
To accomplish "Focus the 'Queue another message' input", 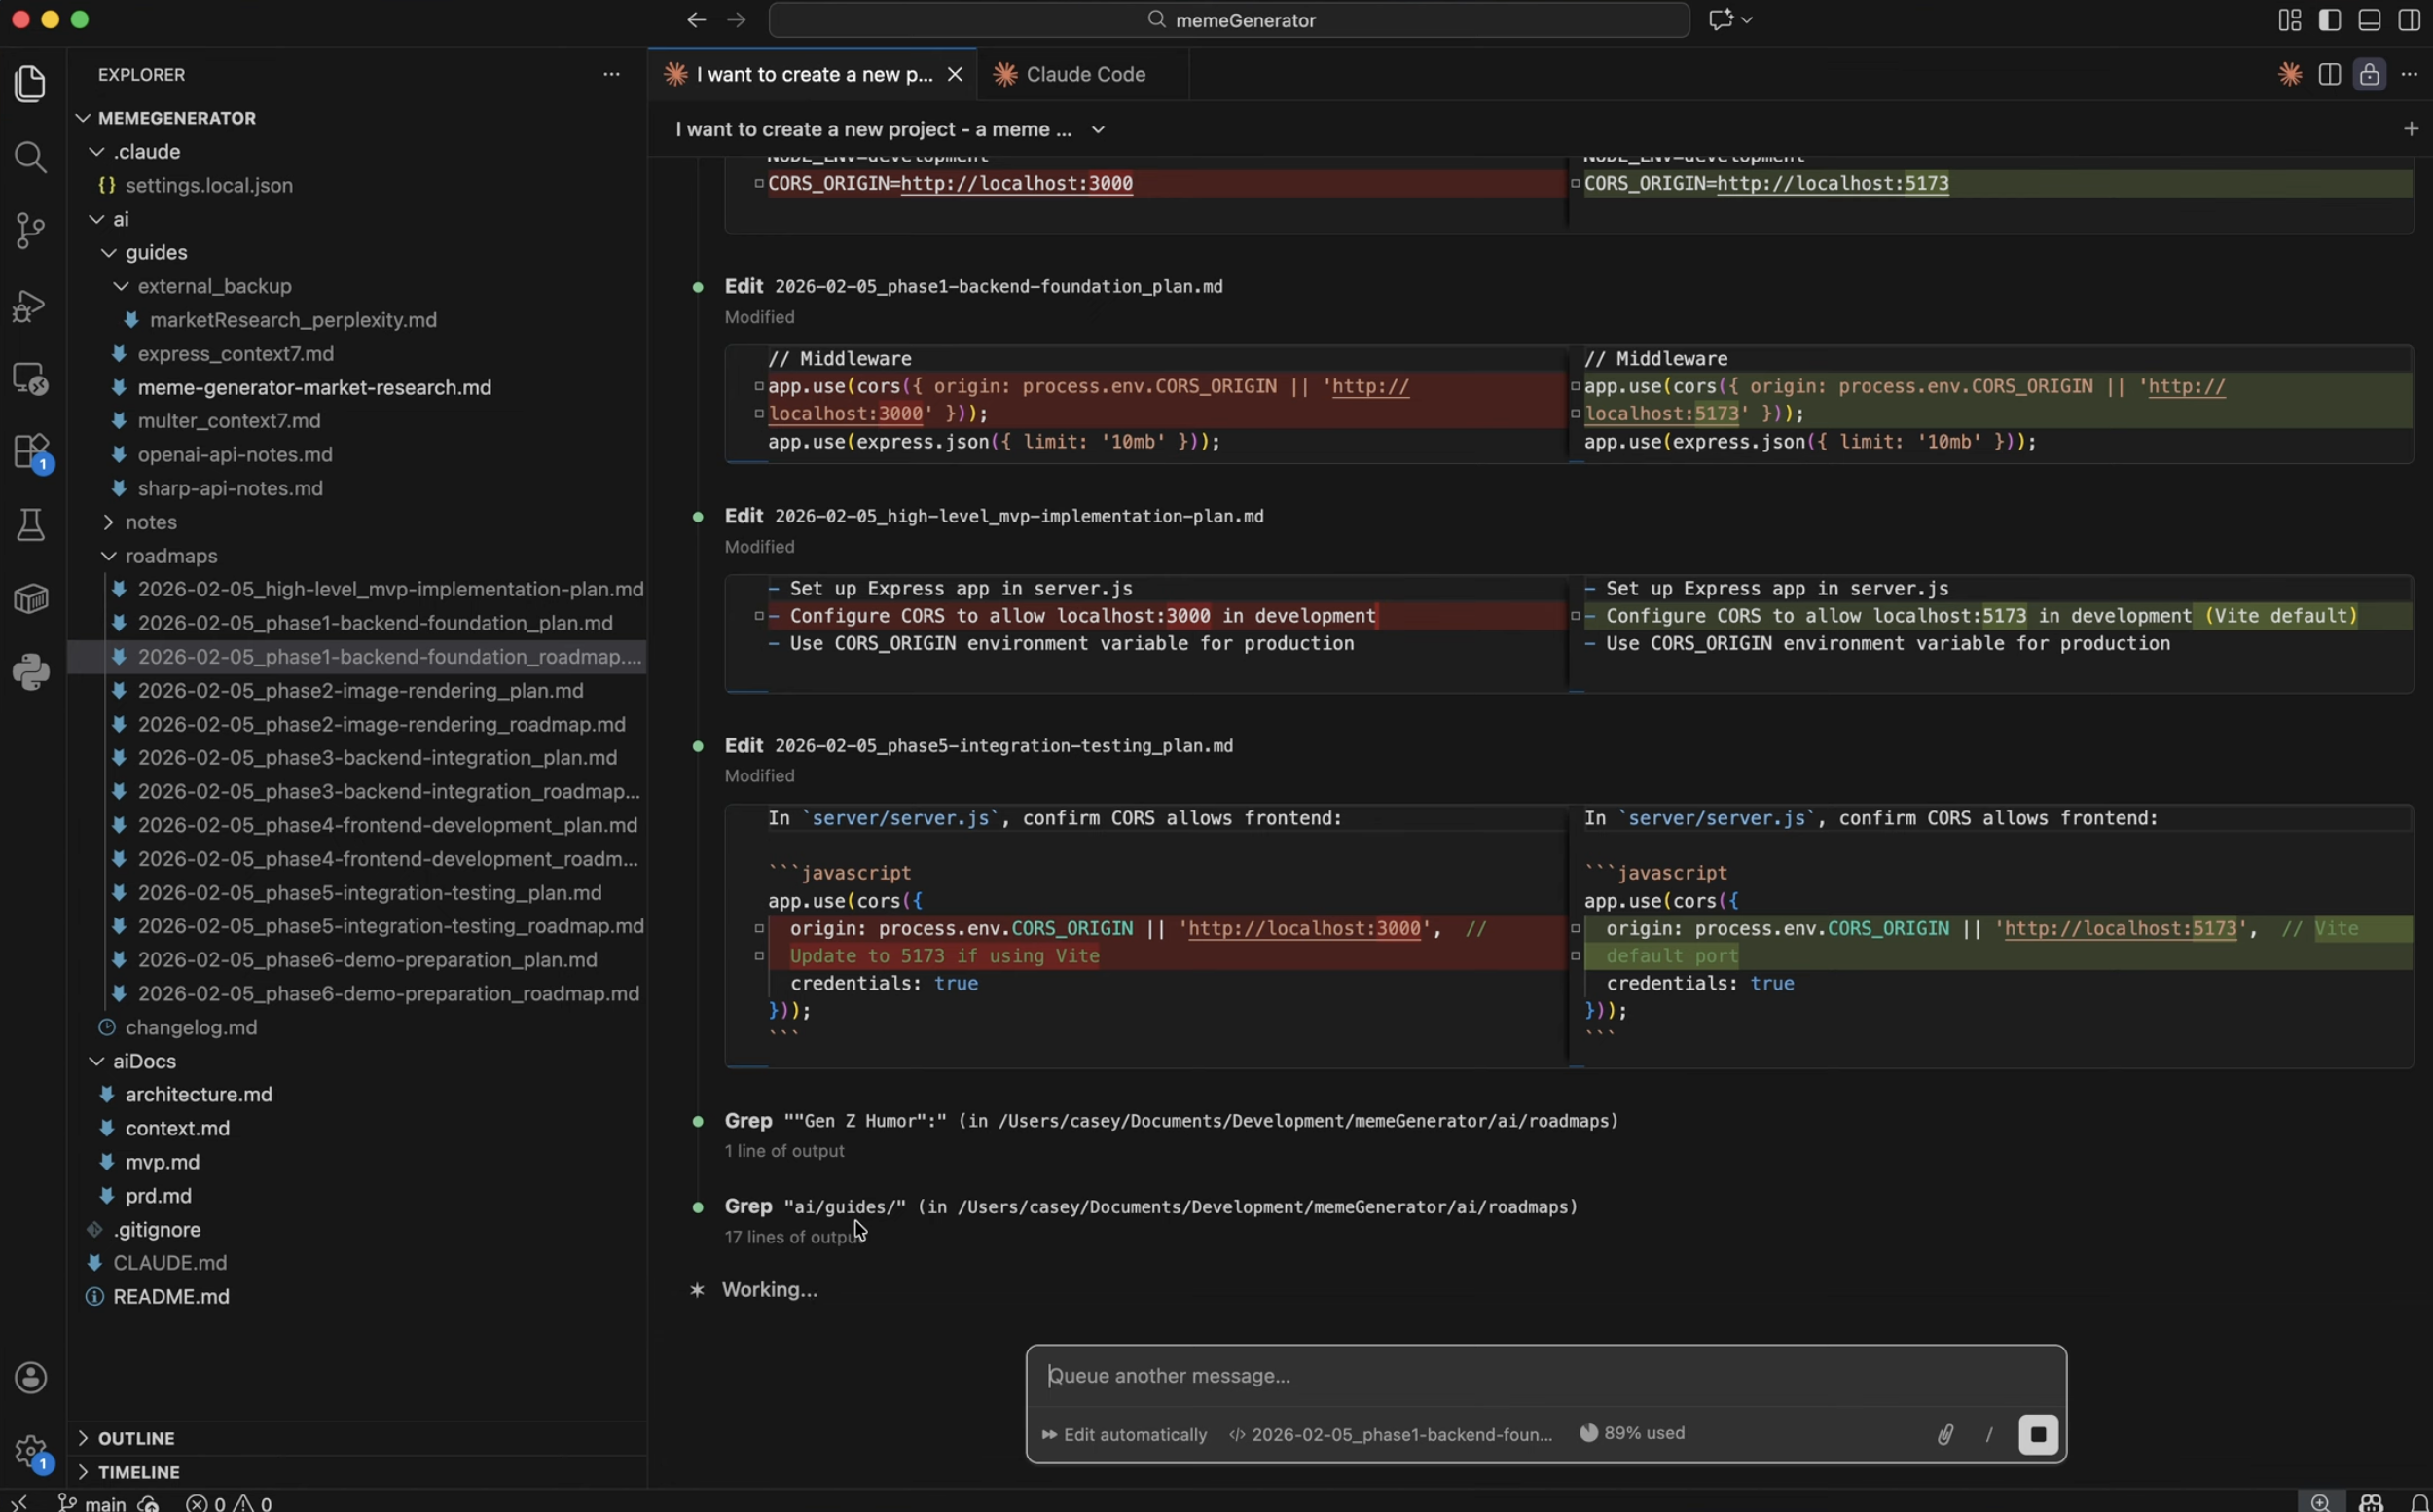I will 1545,1376.
